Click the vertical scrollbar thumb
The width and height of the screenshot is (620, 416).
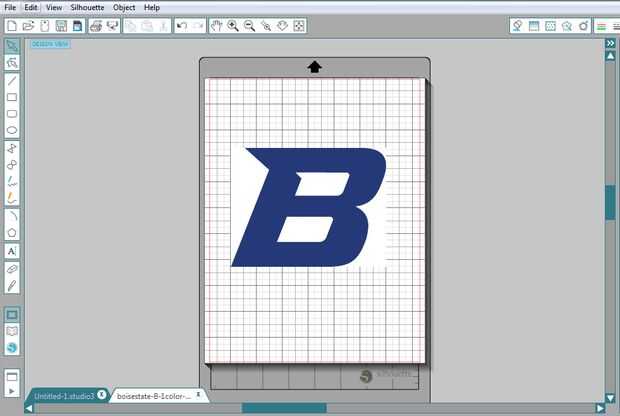tap(611, 202)
